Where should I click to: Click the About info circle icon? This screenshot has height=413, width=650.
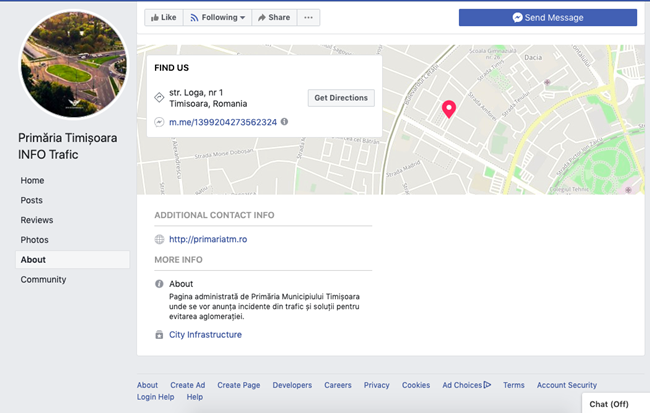click(159, 284)
